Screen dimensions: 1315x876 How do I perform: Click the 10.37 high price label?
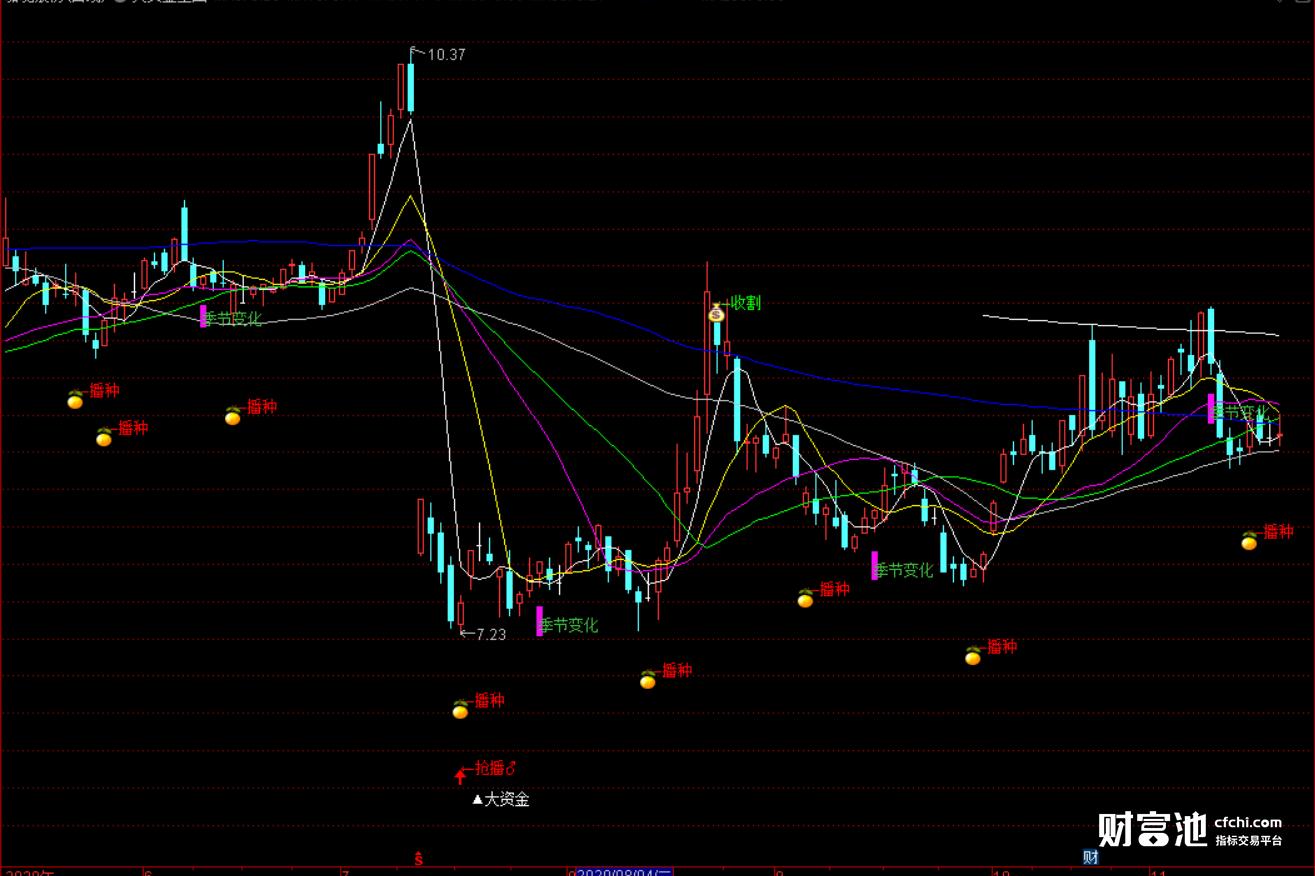pyautogui.click(x=446, y=55)
